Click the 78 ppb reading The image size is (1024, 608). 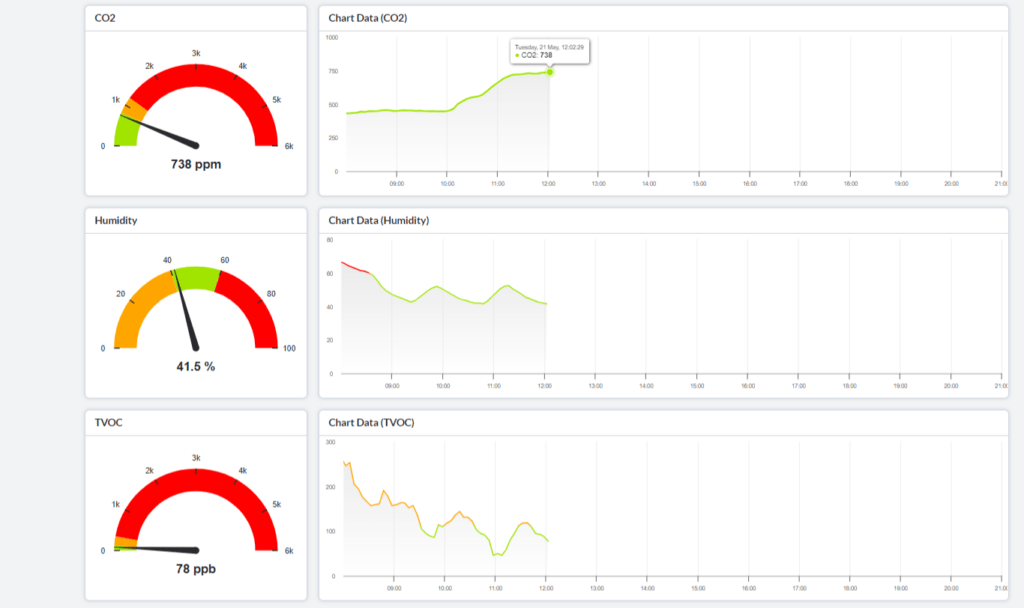pos(196,569)
